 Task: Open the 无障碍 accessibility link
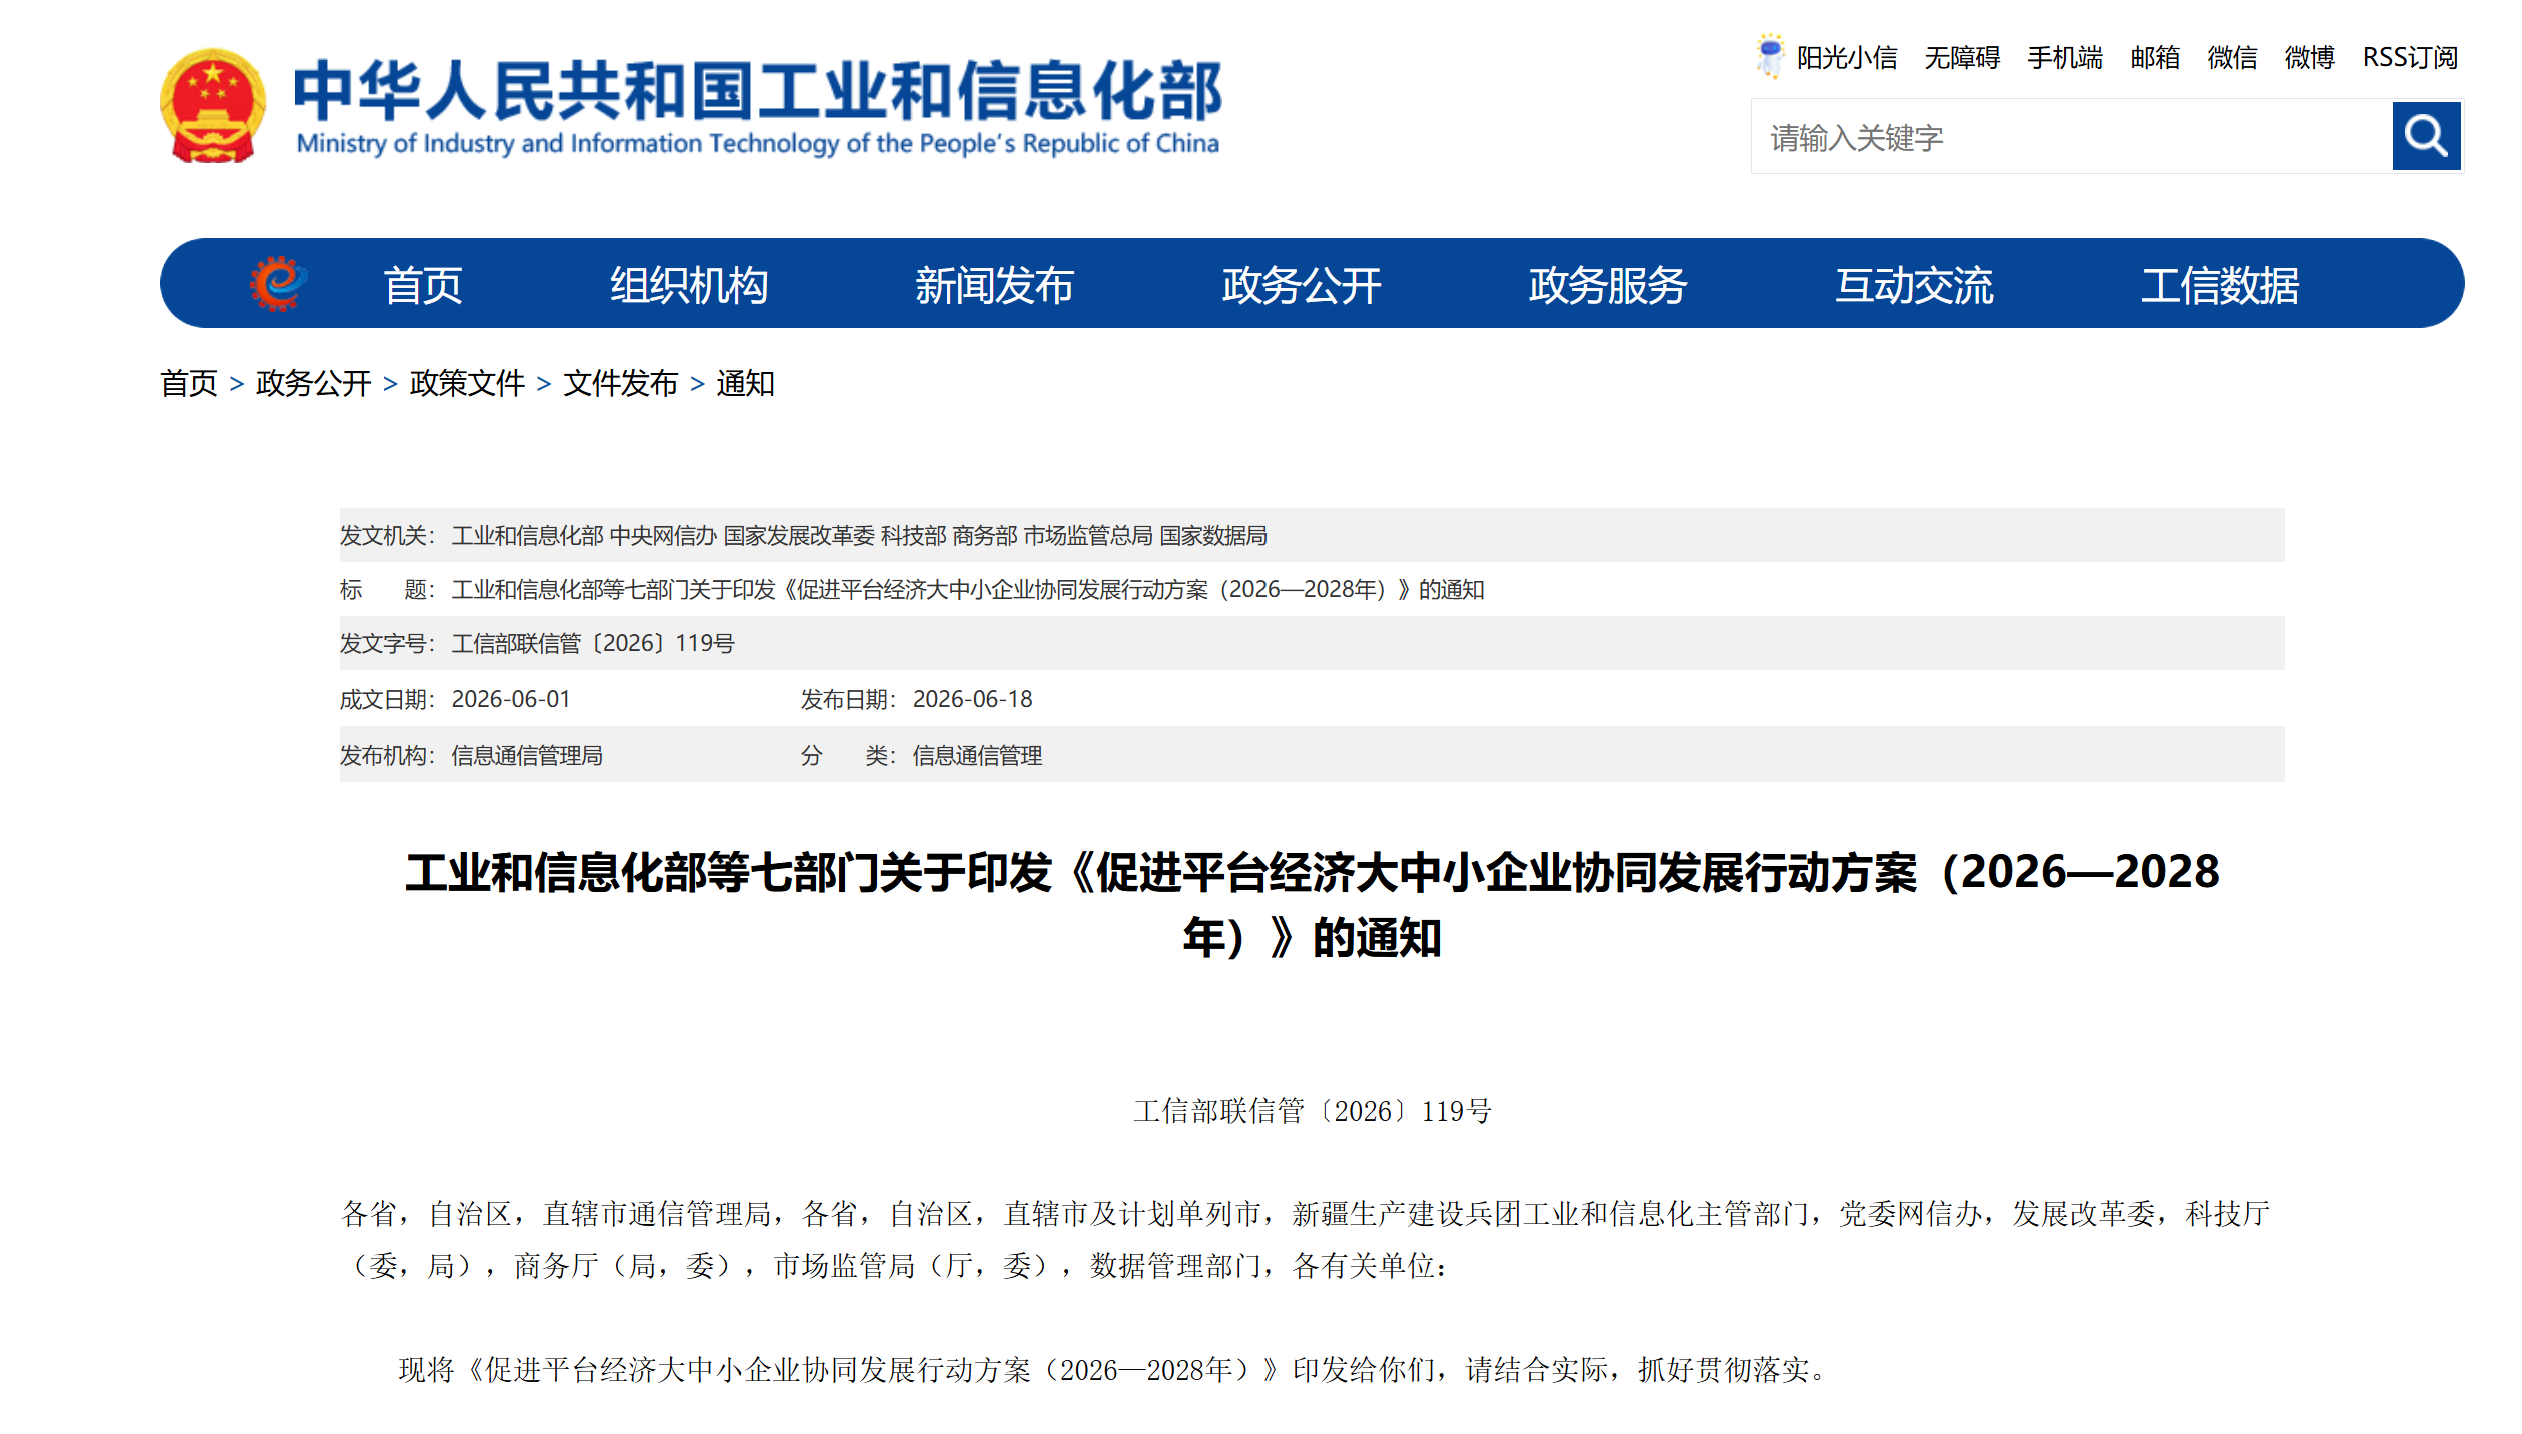point(1962,58)
